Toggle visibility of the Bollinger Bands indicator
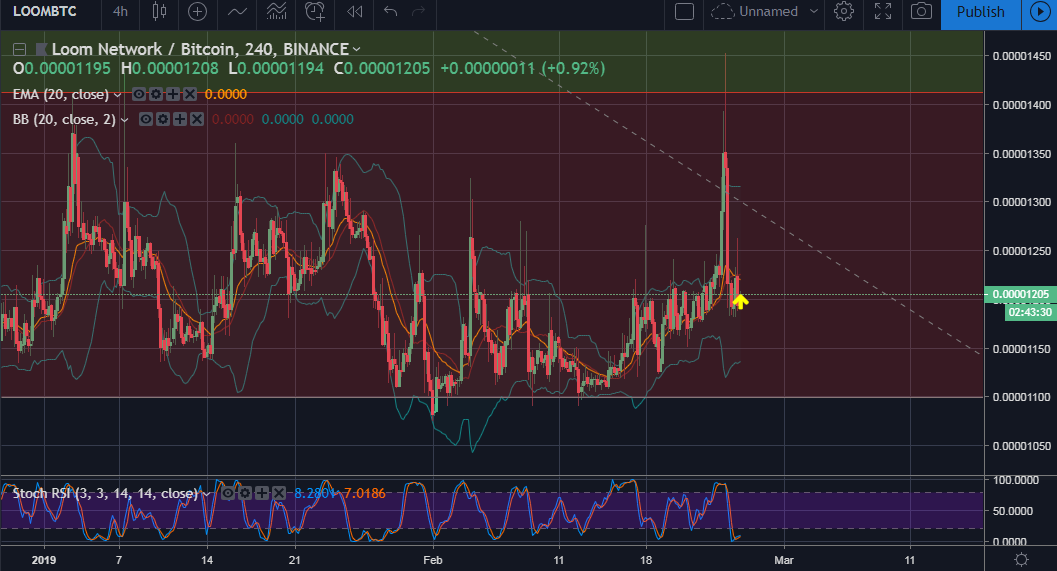This screenshot has width=1057, height=571. point(146,119)
